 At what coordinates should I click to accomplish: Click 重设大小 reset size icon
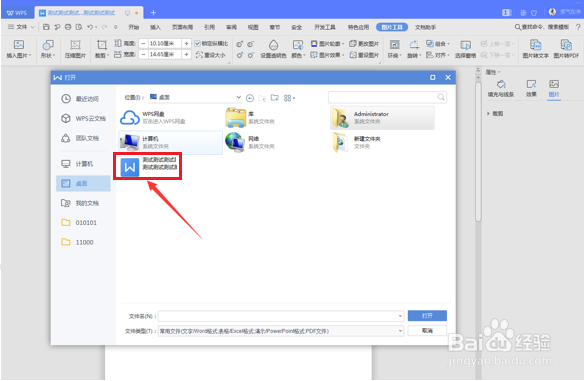tap(199, 55)
